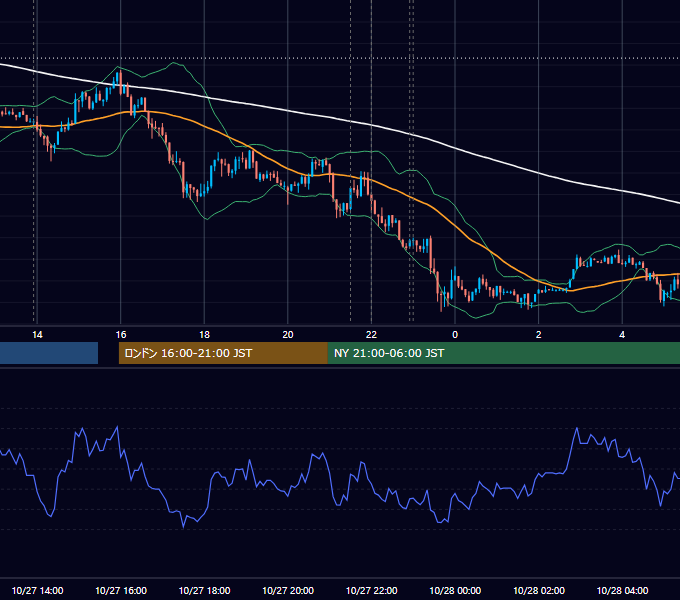Click the ロンドン 16:00-21:00 JST session bar

coord(223,353)
